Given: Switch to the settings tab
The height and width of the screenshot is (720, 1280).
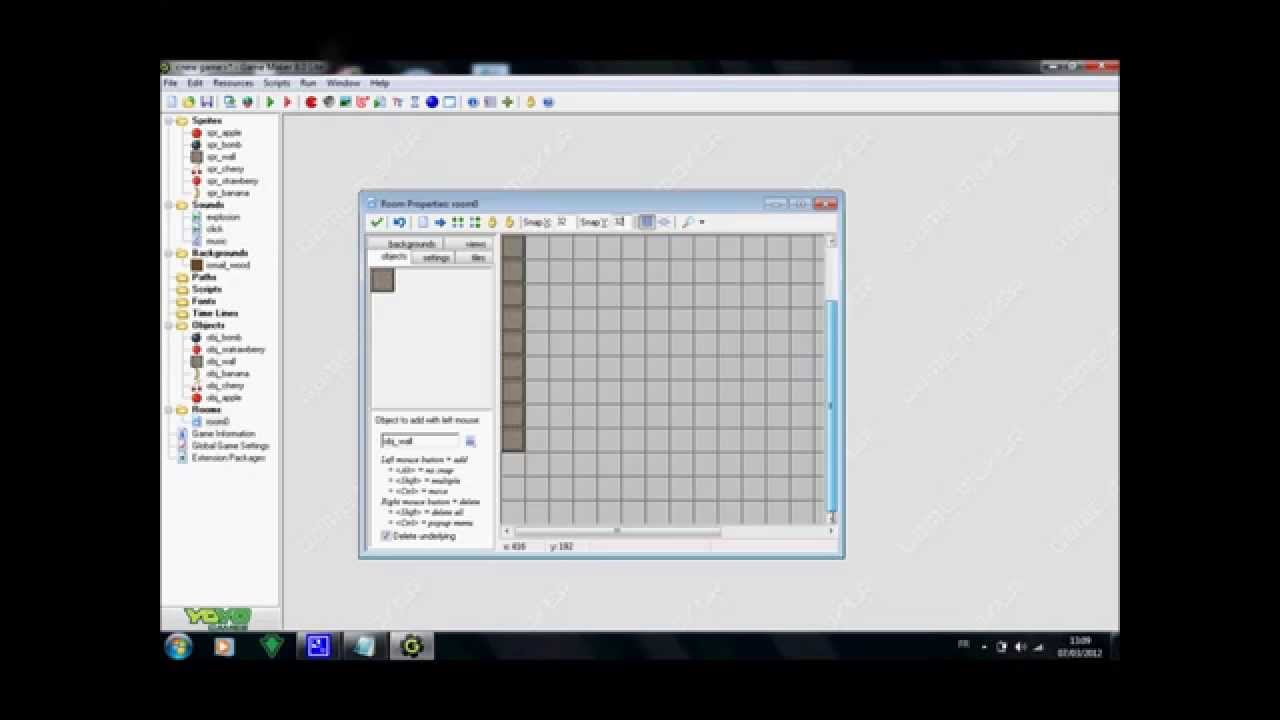Looking at the screenshot, I should coord(436,258).
